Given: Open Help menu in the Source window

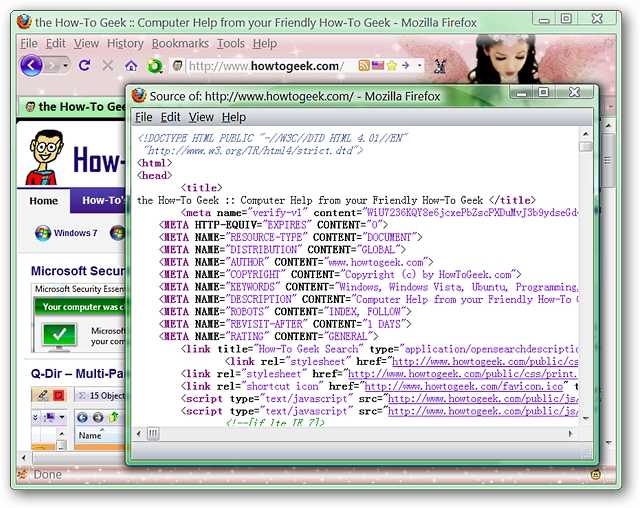Looking at the screenshot, I should [234, 117].
